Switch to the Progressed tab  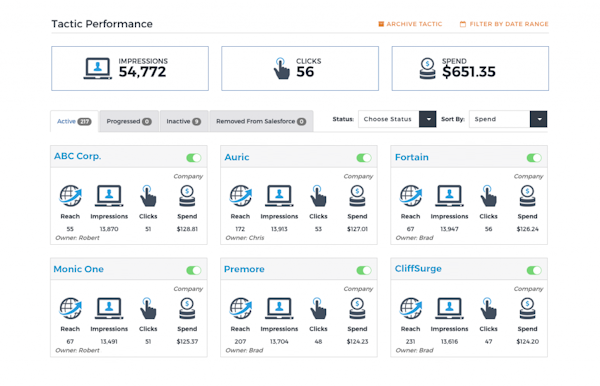[129, 121]
